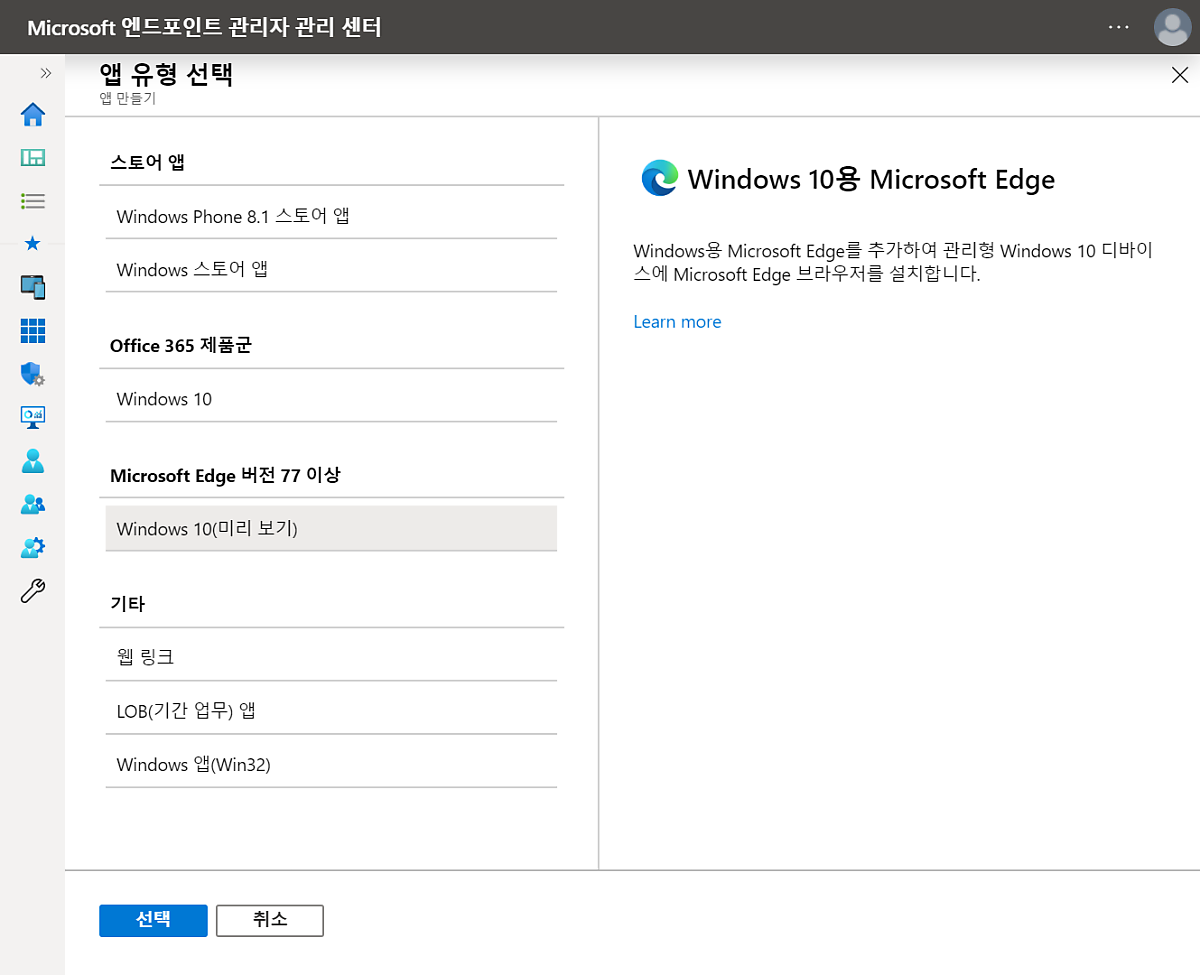
Task: Open the ellipsis menu in header
Action: [1119, 27]
